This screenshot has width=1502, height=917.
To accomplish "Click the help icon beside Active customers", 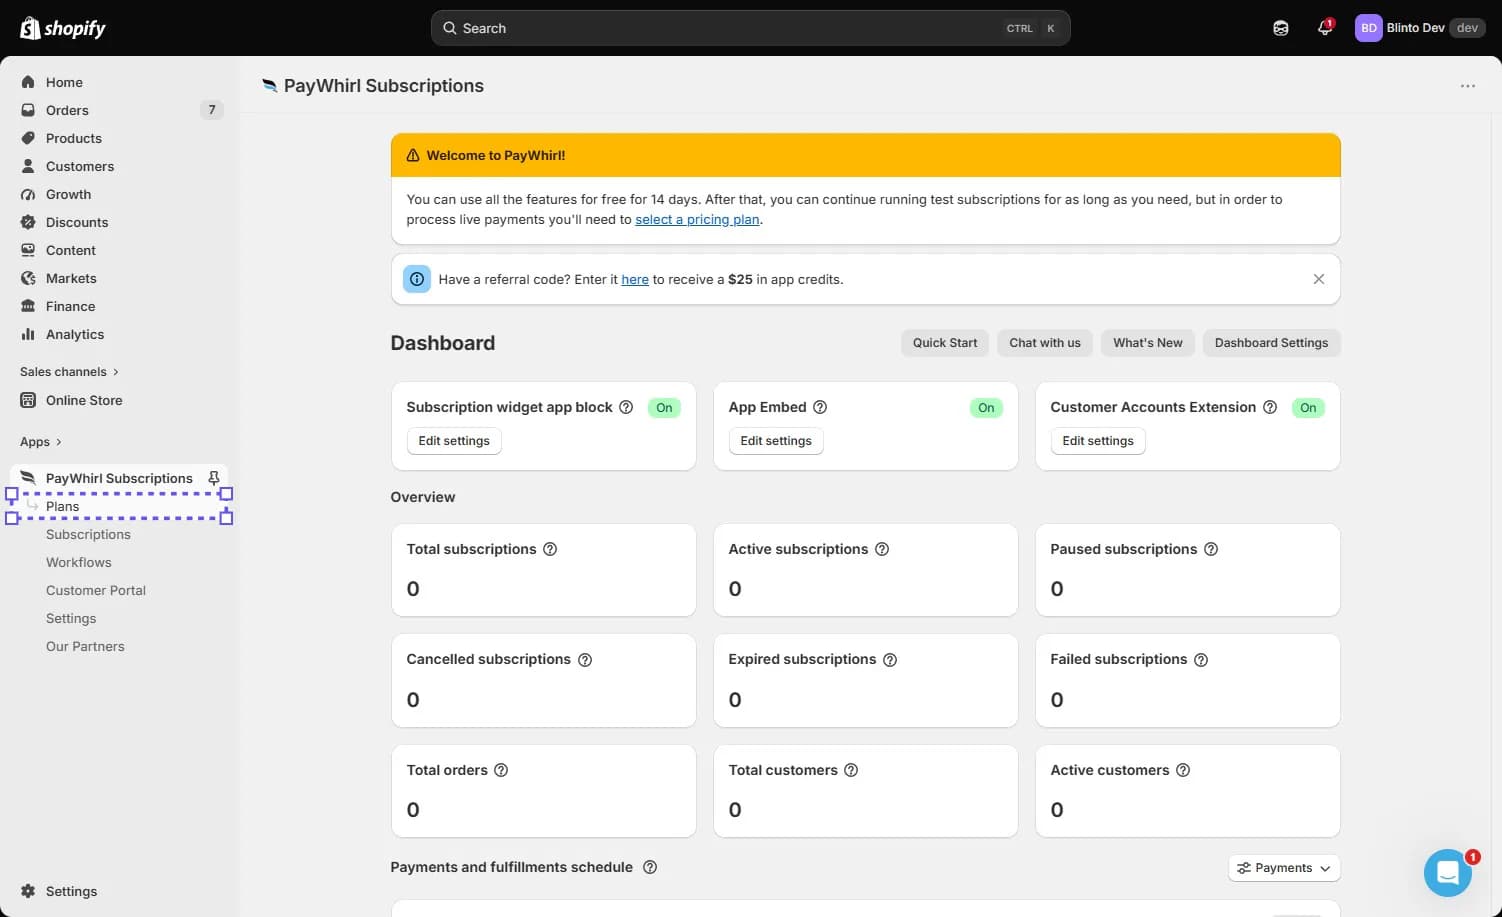I will [1183, 770].
